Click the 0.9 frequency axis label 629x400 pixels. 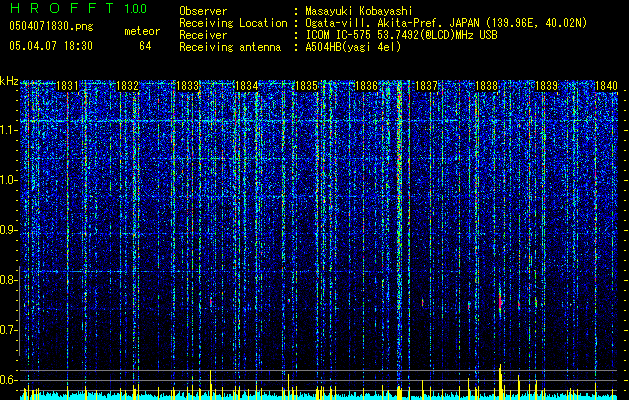pyautogui.click(x=8, y=230)
